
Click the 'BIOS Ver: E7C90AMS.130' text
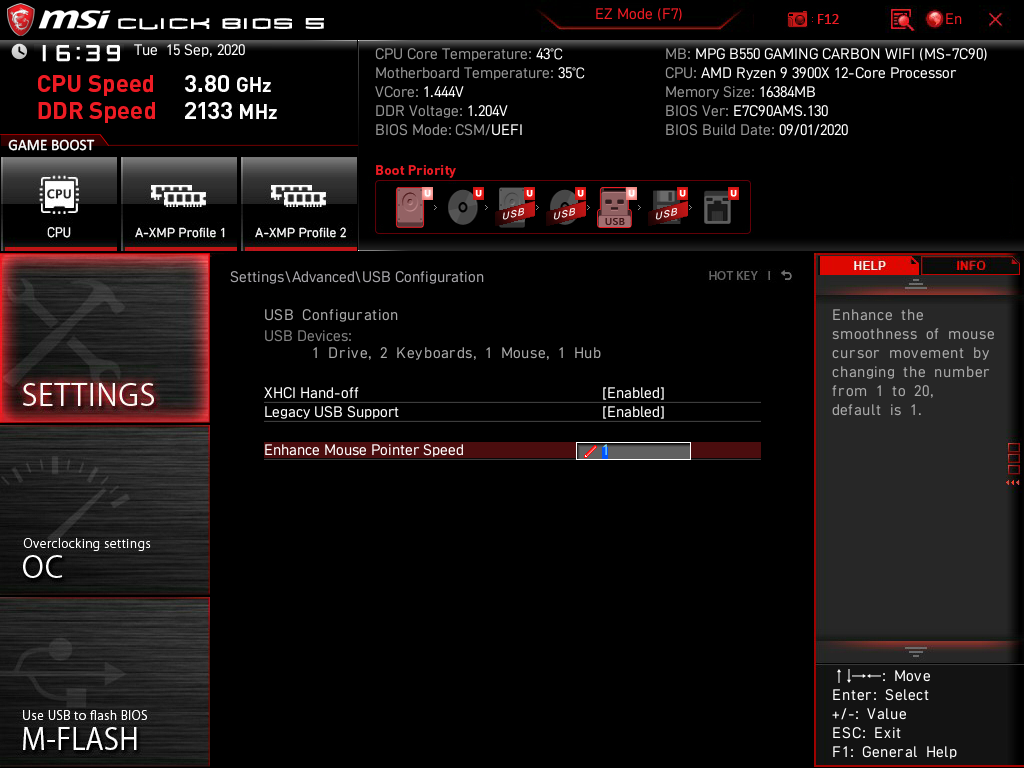click(746, 111)
